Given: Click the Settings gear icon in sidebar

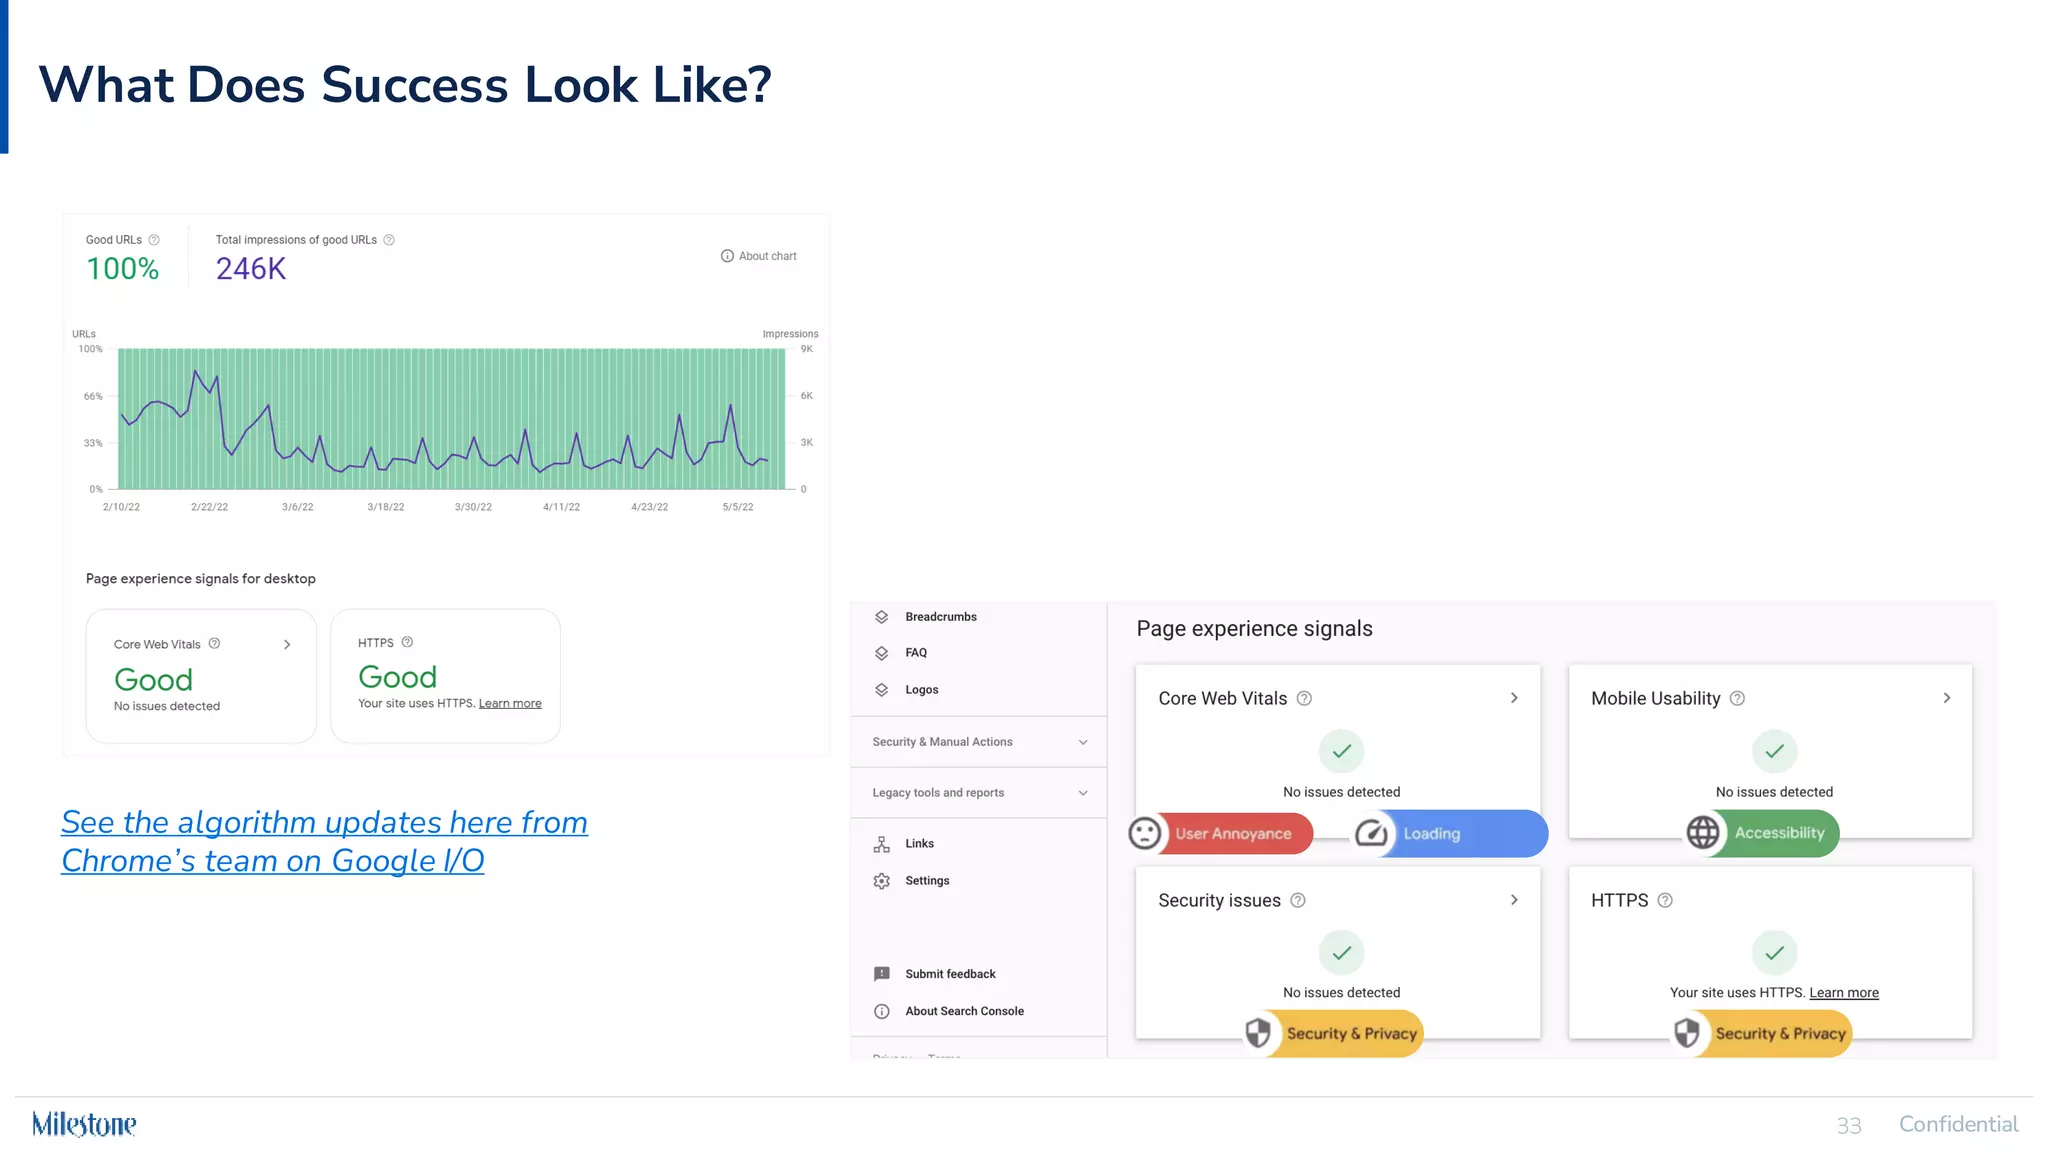Looking at the screenshot, I should pyautogui.click(x=881, y=881).
